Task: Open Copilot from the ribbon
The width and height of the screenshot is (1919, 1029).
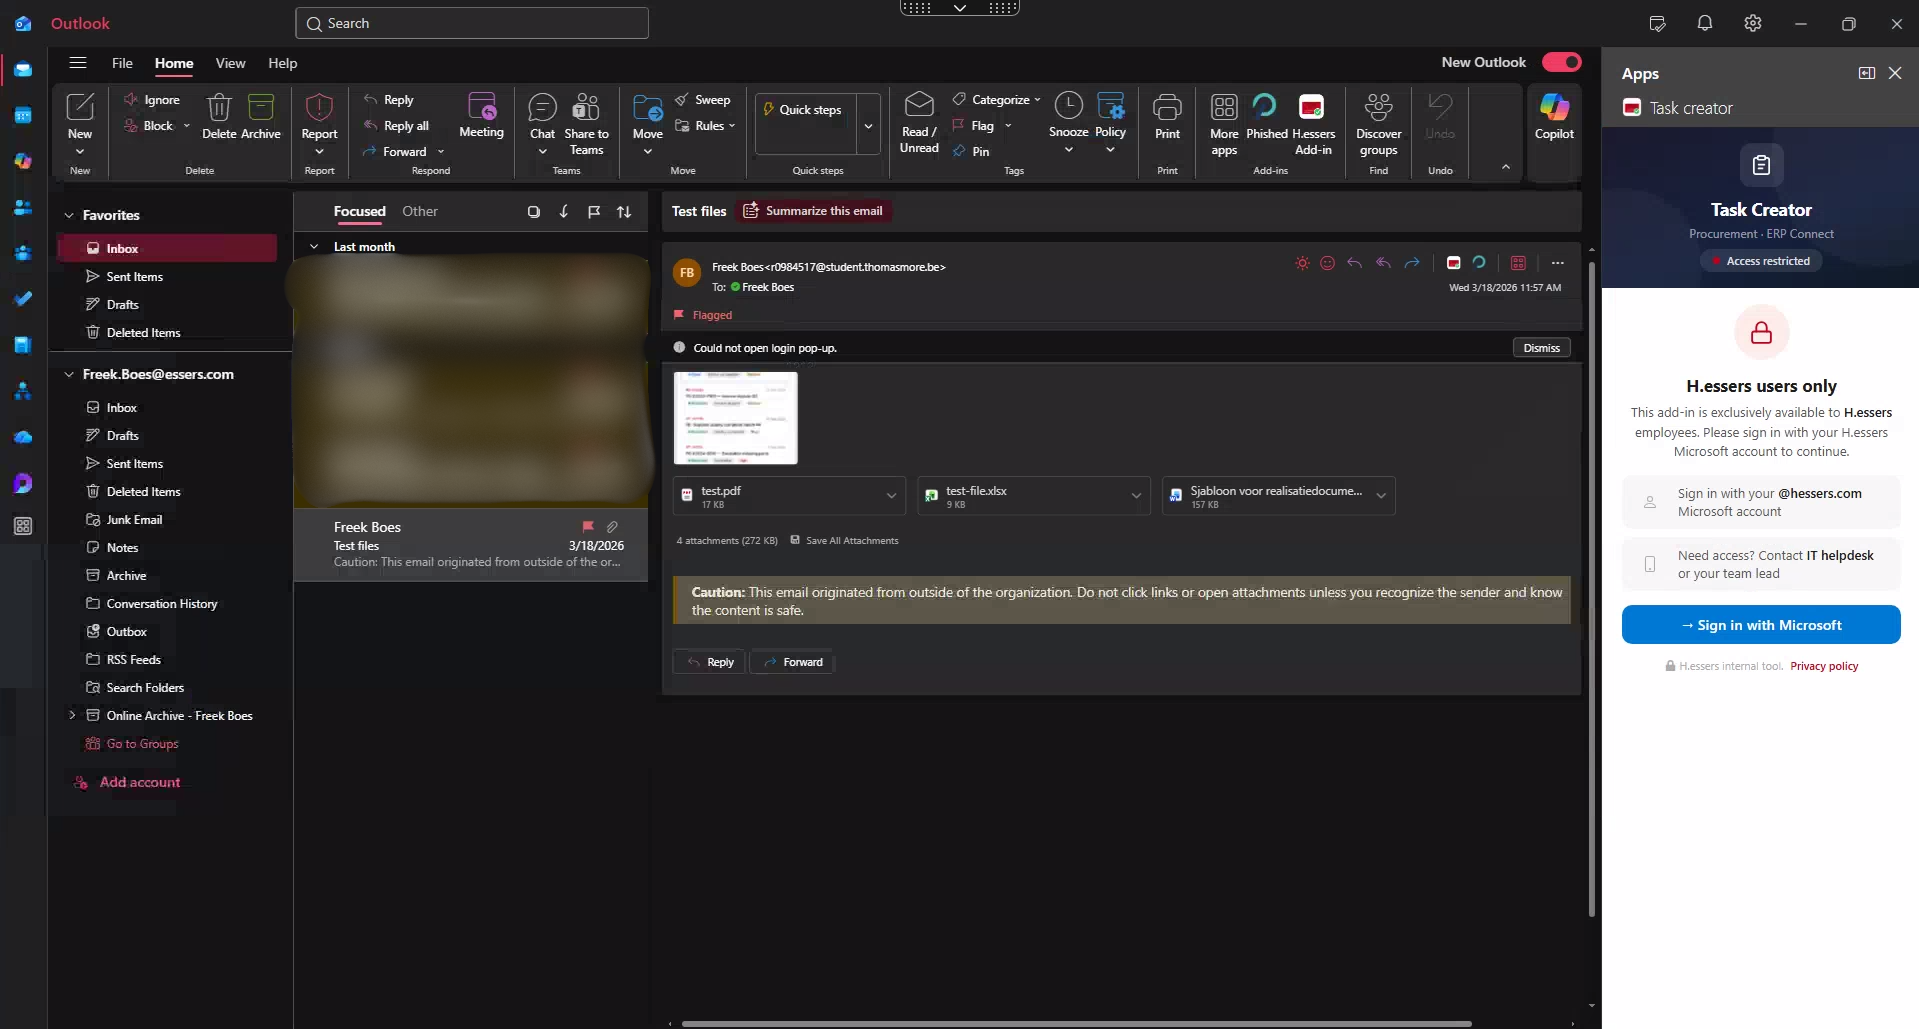Action: [x=1554, y=117]
